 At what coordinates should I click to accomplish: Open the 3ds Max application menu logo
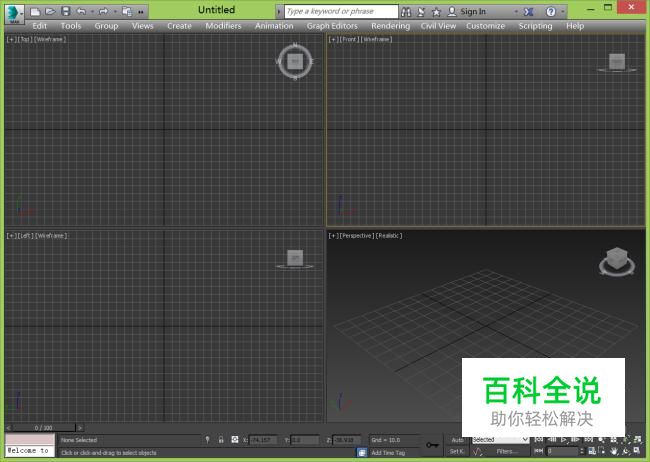[x=14, y=13]
